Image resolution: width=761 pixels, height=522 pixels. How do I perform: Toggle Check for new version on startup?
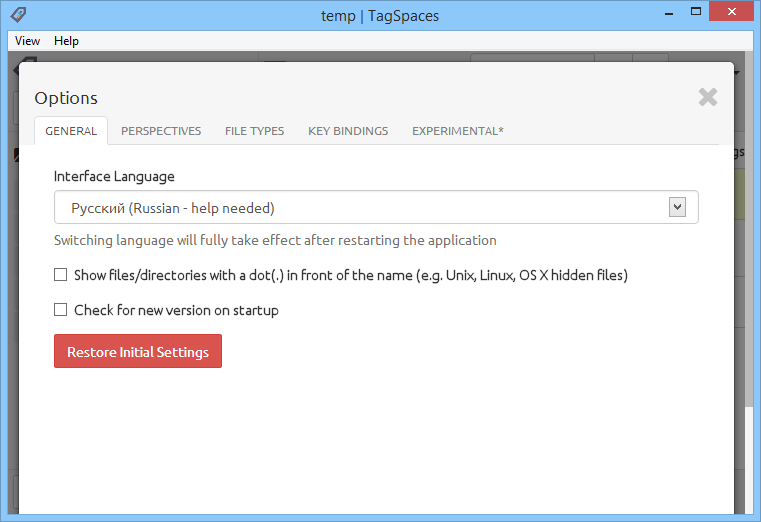[x=60, y=310]
